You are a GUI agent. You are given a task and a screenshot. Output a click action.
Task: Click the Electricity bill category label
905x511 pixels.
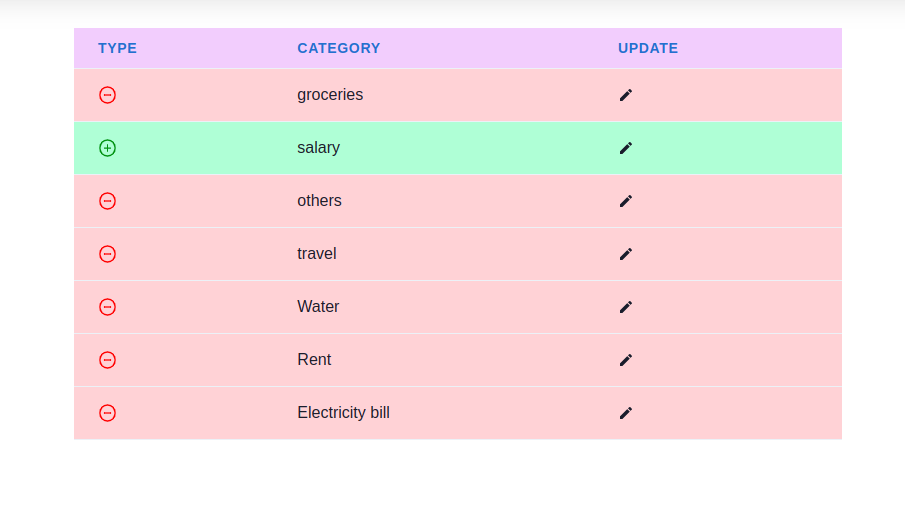pyautogui.click(x=343, y=412)
